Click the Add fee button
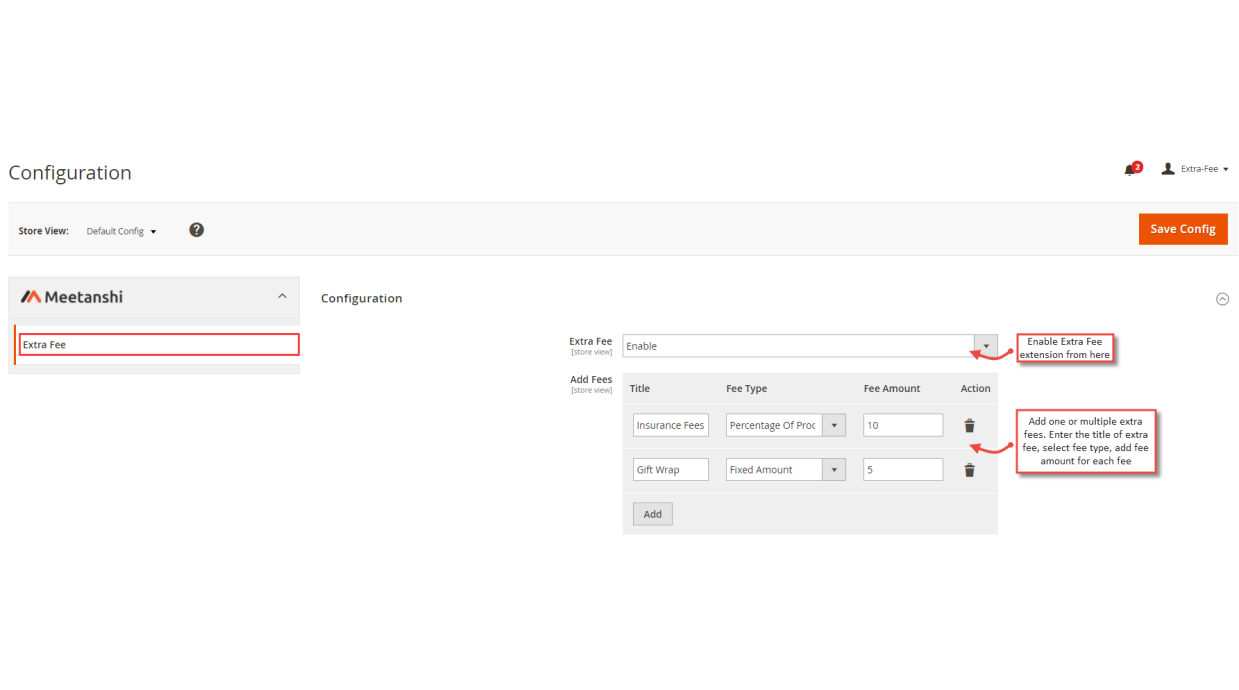 click(653, 514)
